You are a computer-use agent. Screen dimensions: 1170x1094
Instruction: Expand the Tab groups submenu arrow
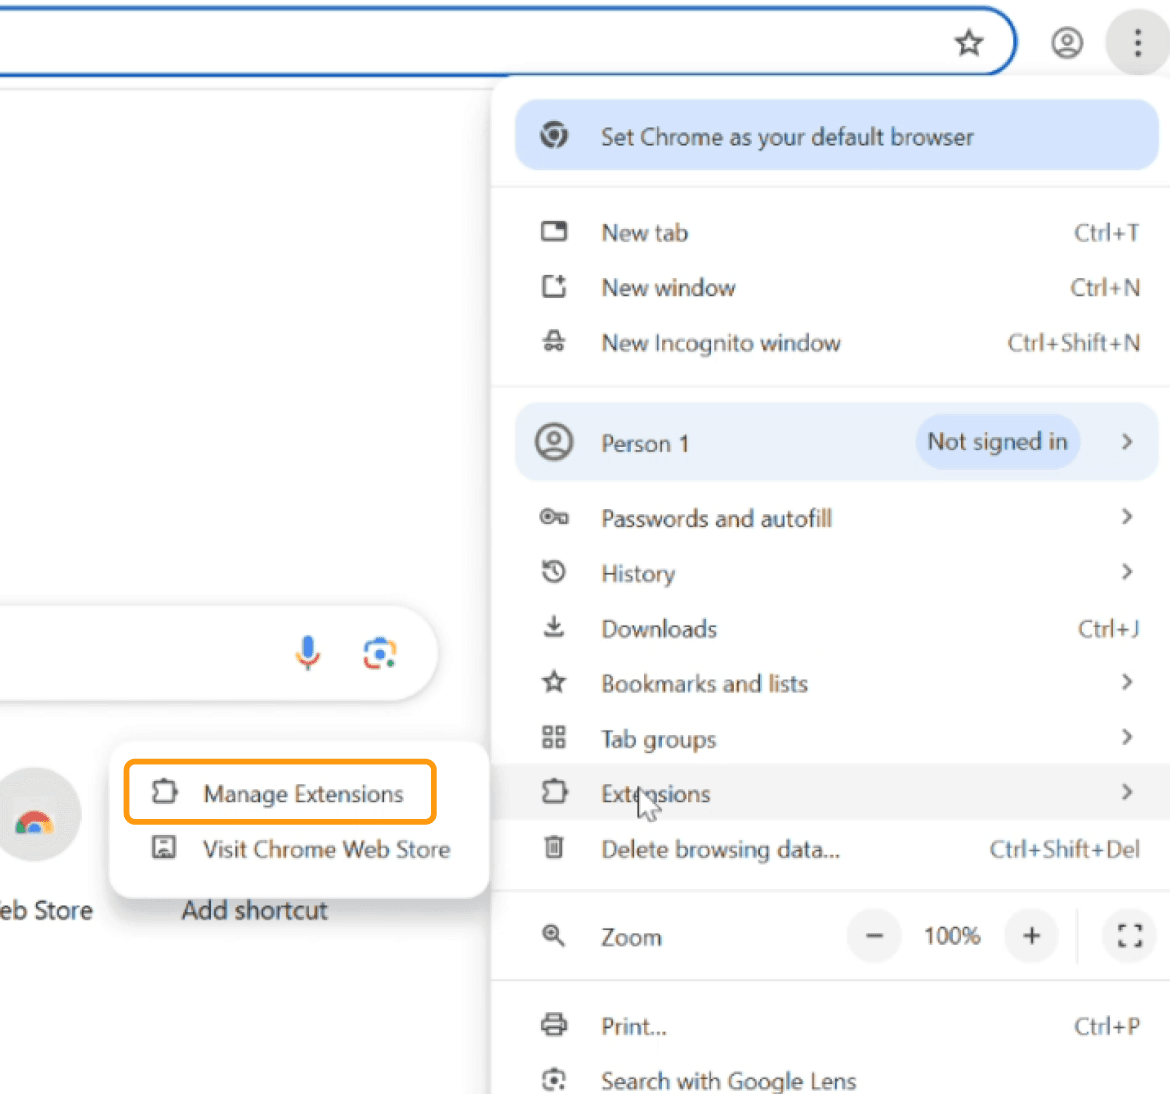pyautogui.click(x=1127, y=737)
